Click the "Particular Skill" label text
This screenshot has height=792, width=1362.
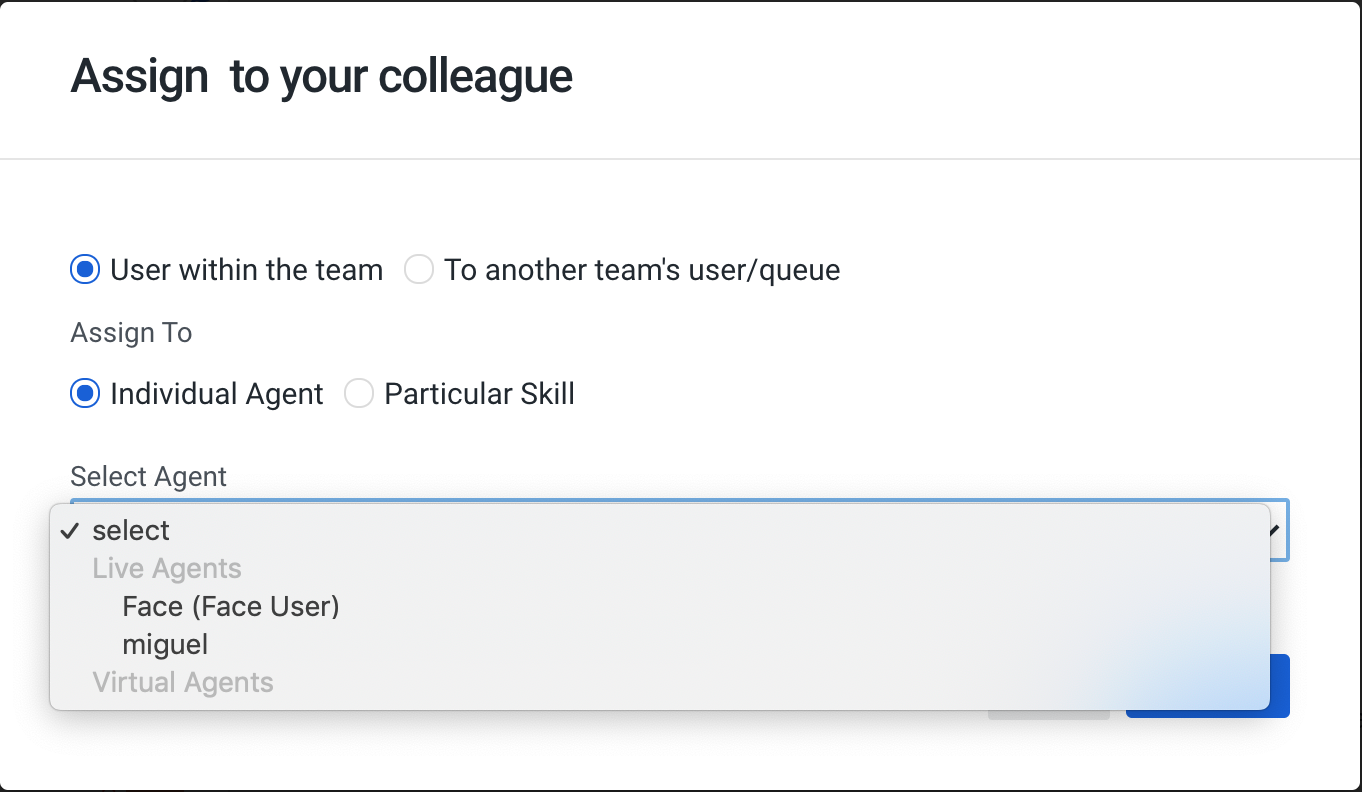tap(480, 394)
